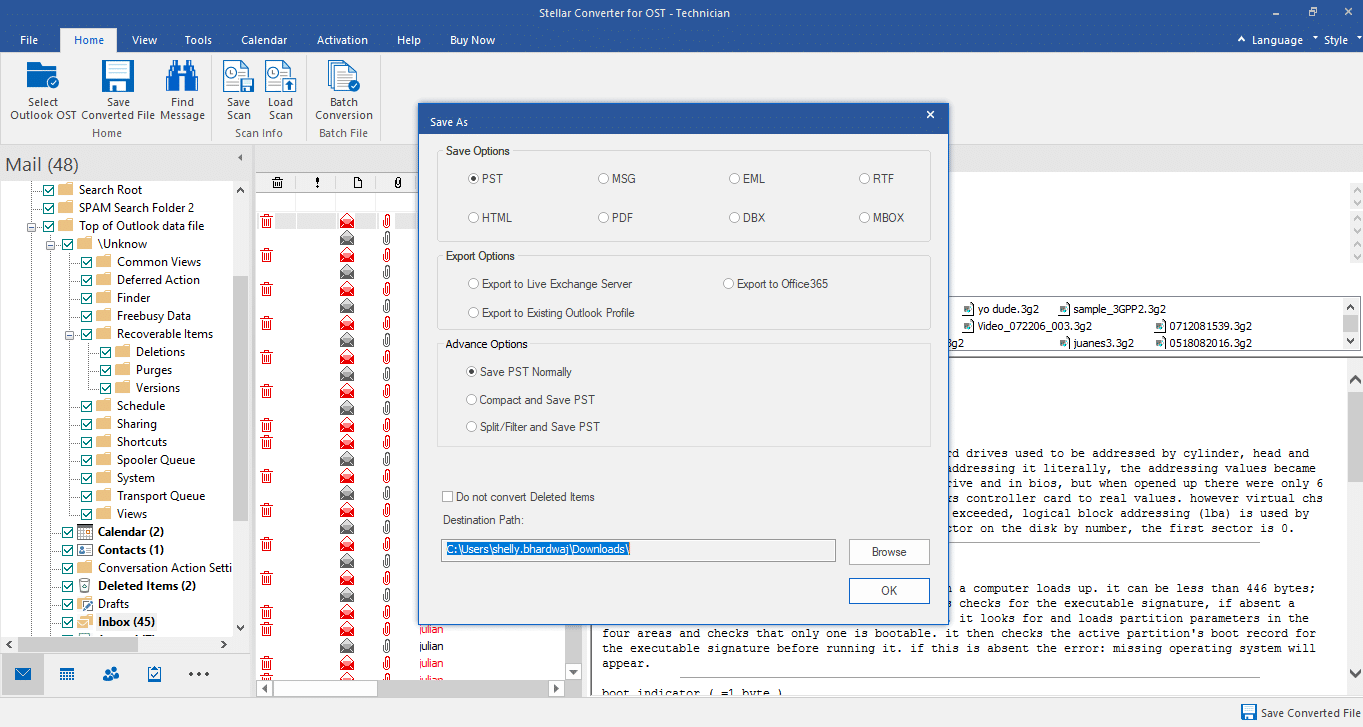Close the Save As dialog
The image size is (1363, 727).
point(931,115)
